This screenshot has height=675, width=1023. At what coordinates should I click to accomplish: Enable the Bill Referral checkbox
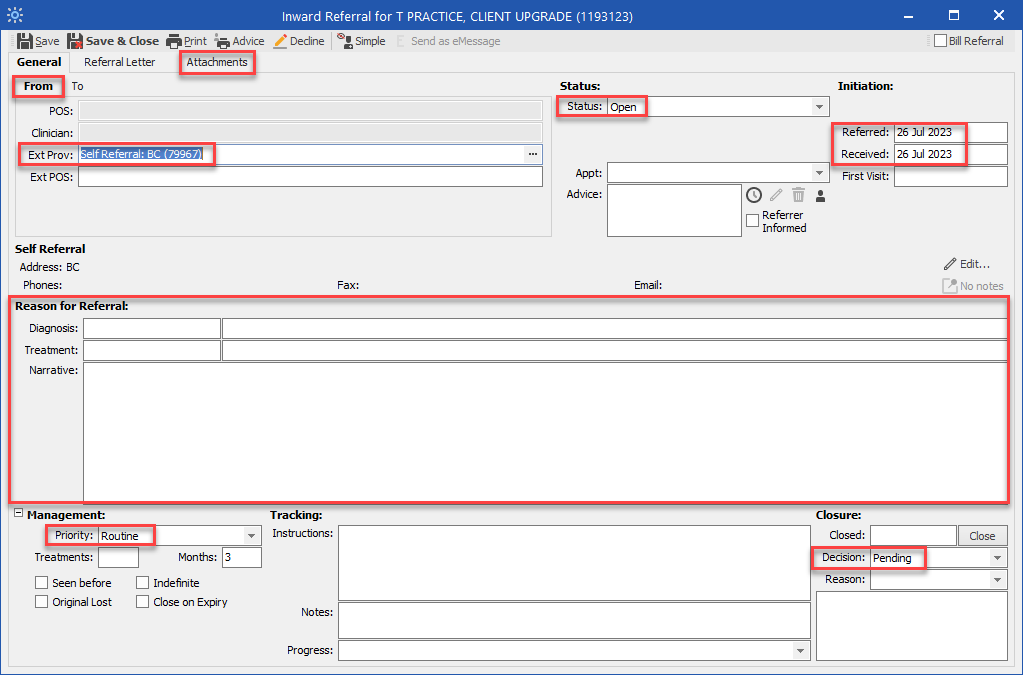940,41
